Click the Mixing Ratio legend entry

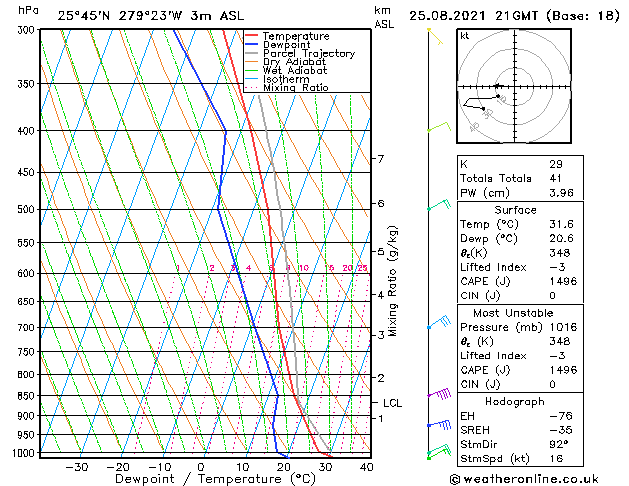[x=296, y=88]
